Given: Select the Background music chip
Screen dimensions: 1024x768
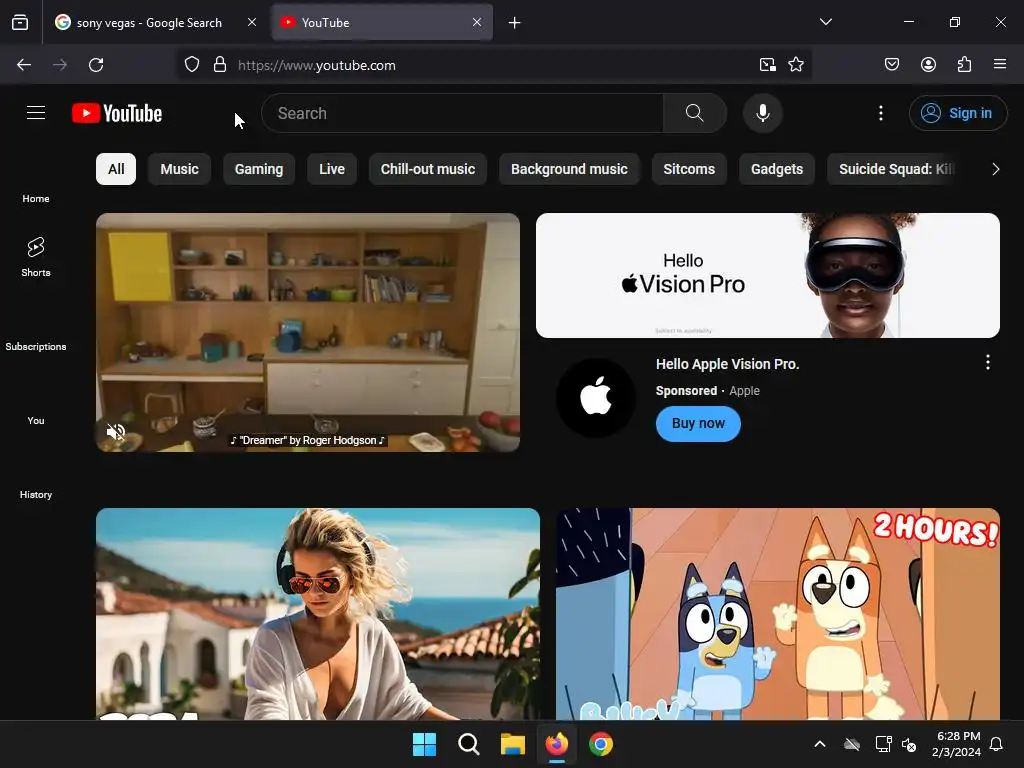Looking at the screenshot, I should (569, 169).
